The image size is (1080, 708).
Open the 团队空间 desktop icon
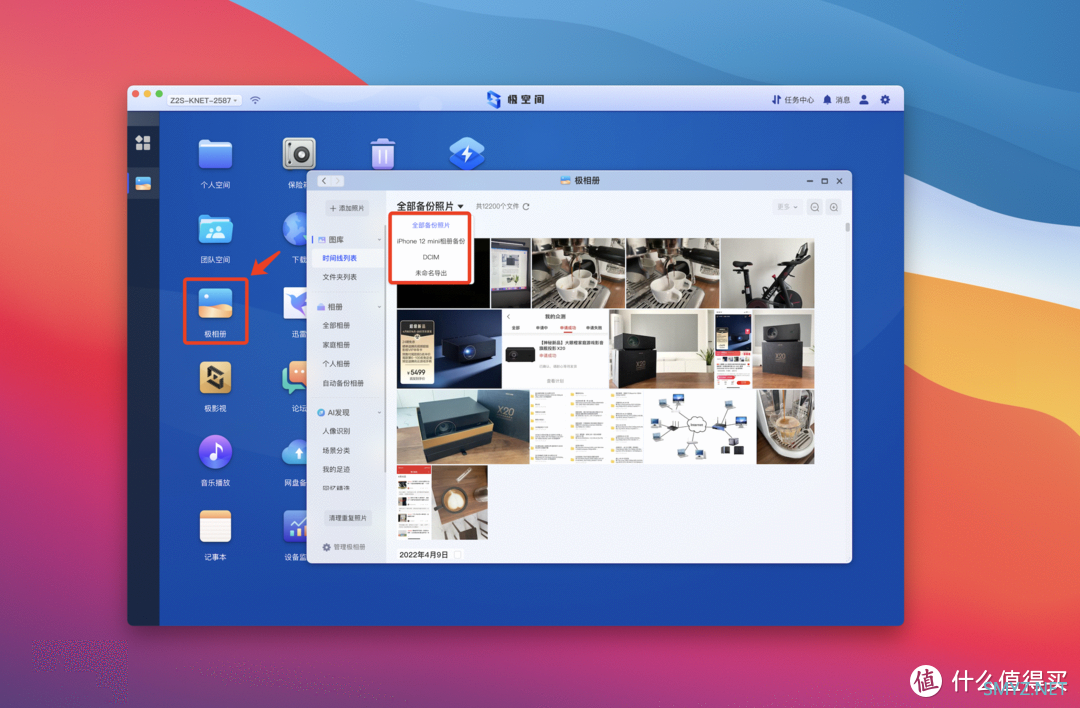[215, 229]
